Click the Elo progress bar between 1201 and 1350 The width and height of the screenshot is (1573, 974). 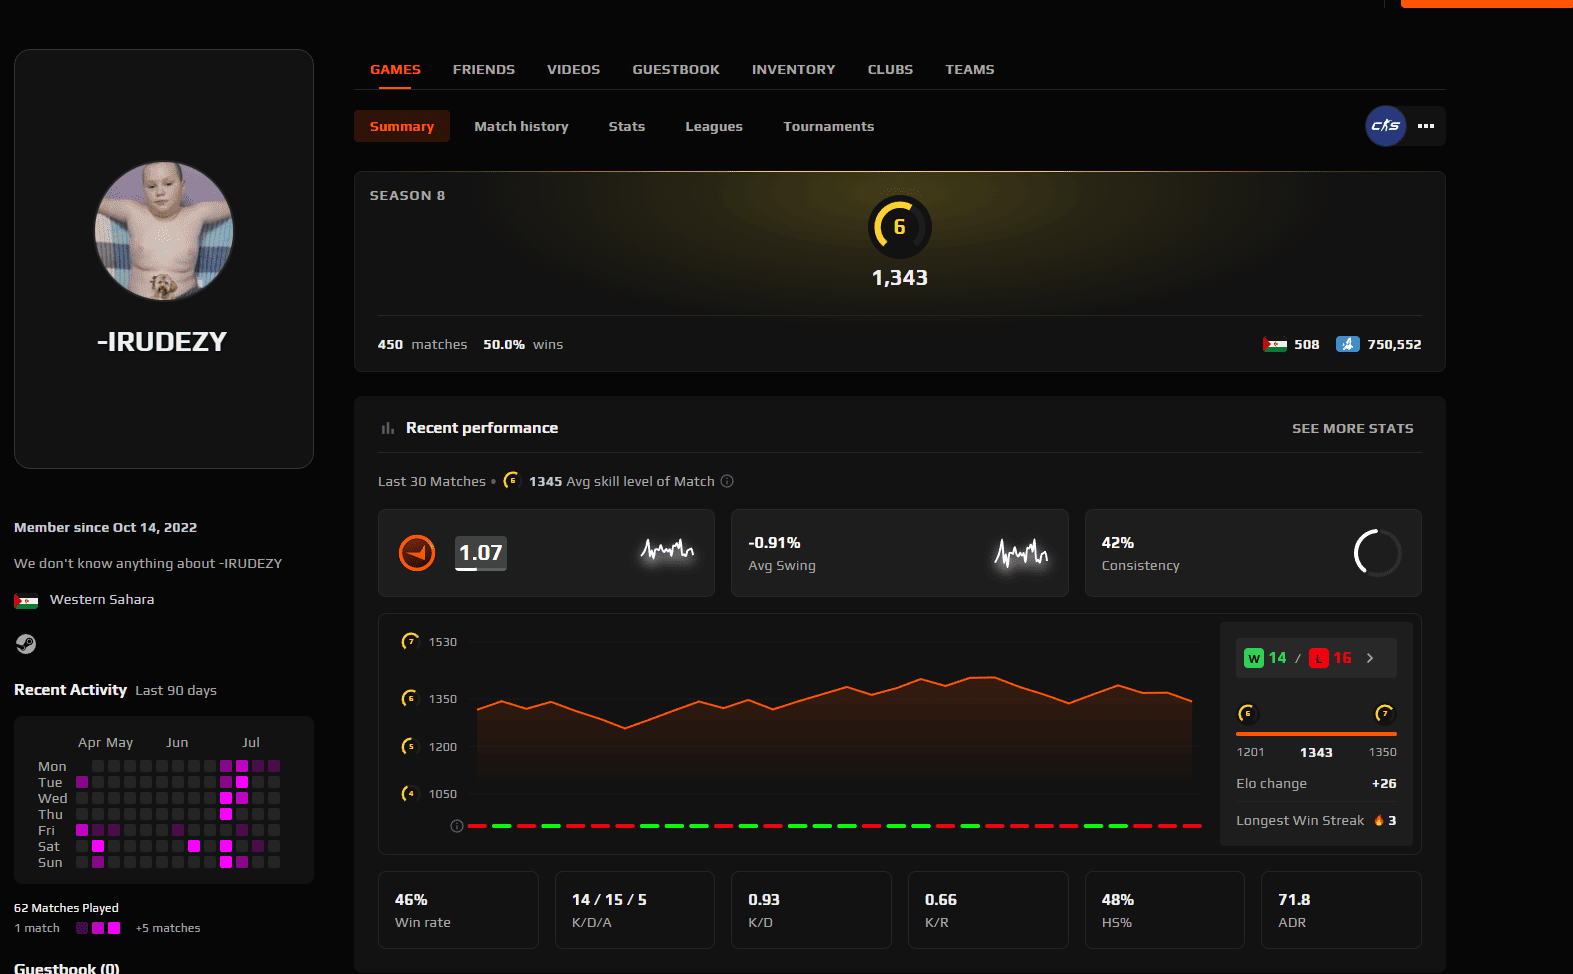click(x=1316, y=734)
